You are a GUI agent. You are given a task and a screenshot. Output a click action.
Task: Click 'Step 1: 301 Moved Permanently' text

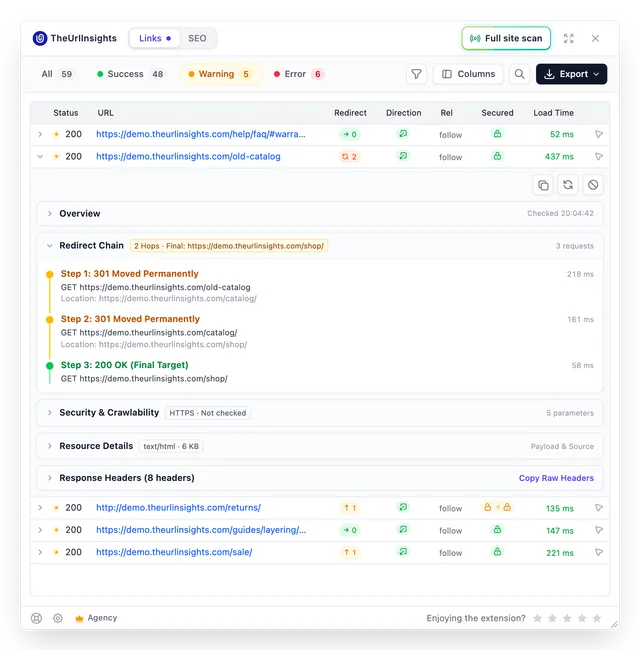tap(129, 274)
